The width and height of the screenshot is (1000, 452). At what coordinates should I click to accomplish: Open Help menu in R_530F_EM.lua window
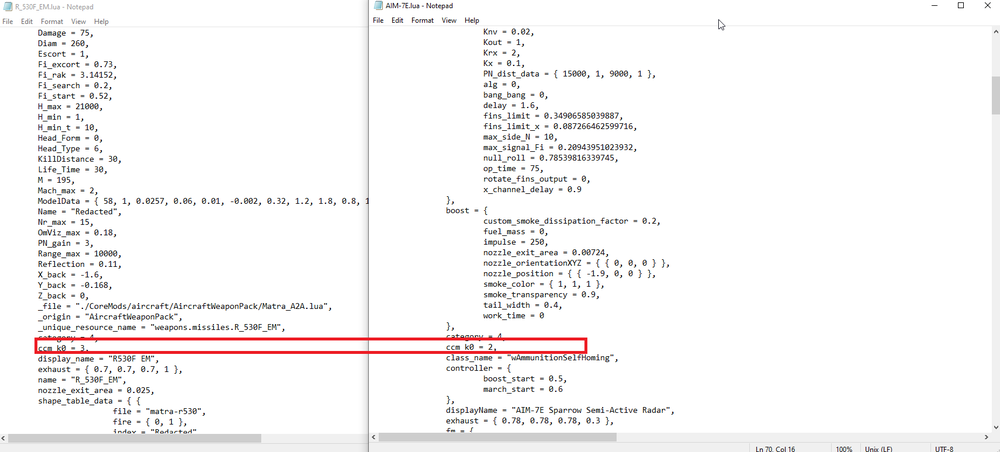pyautogui.click(x=101, y=22)
